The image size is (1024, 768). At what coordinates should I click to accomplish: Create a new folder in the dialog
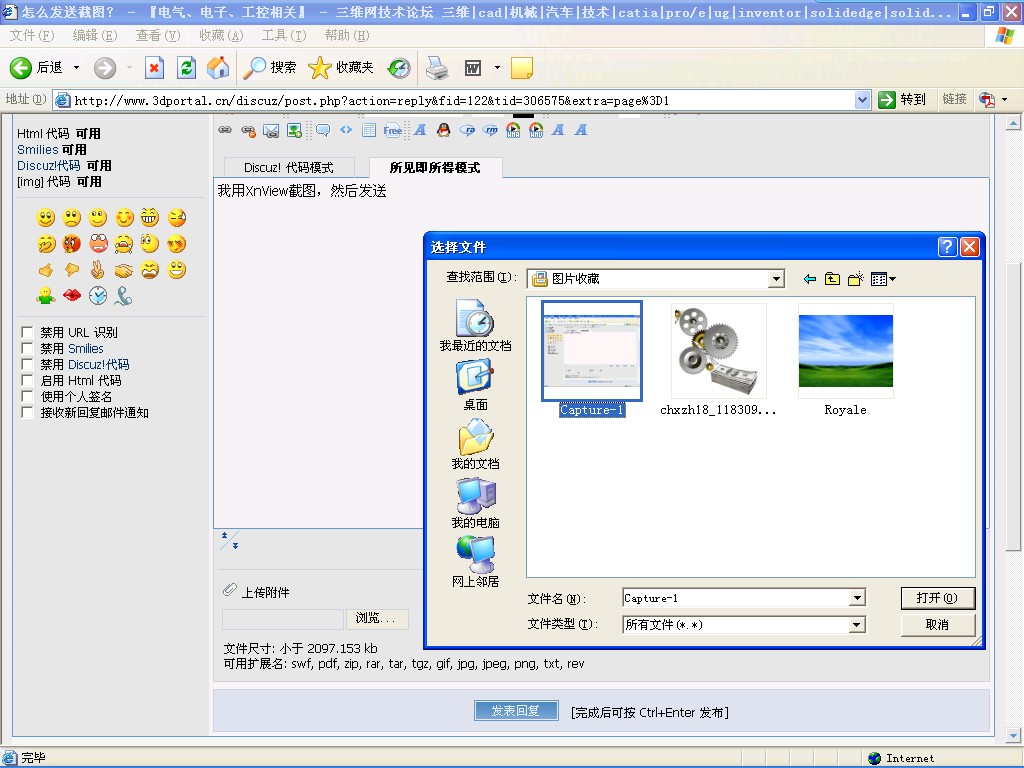tap(855, 279)
